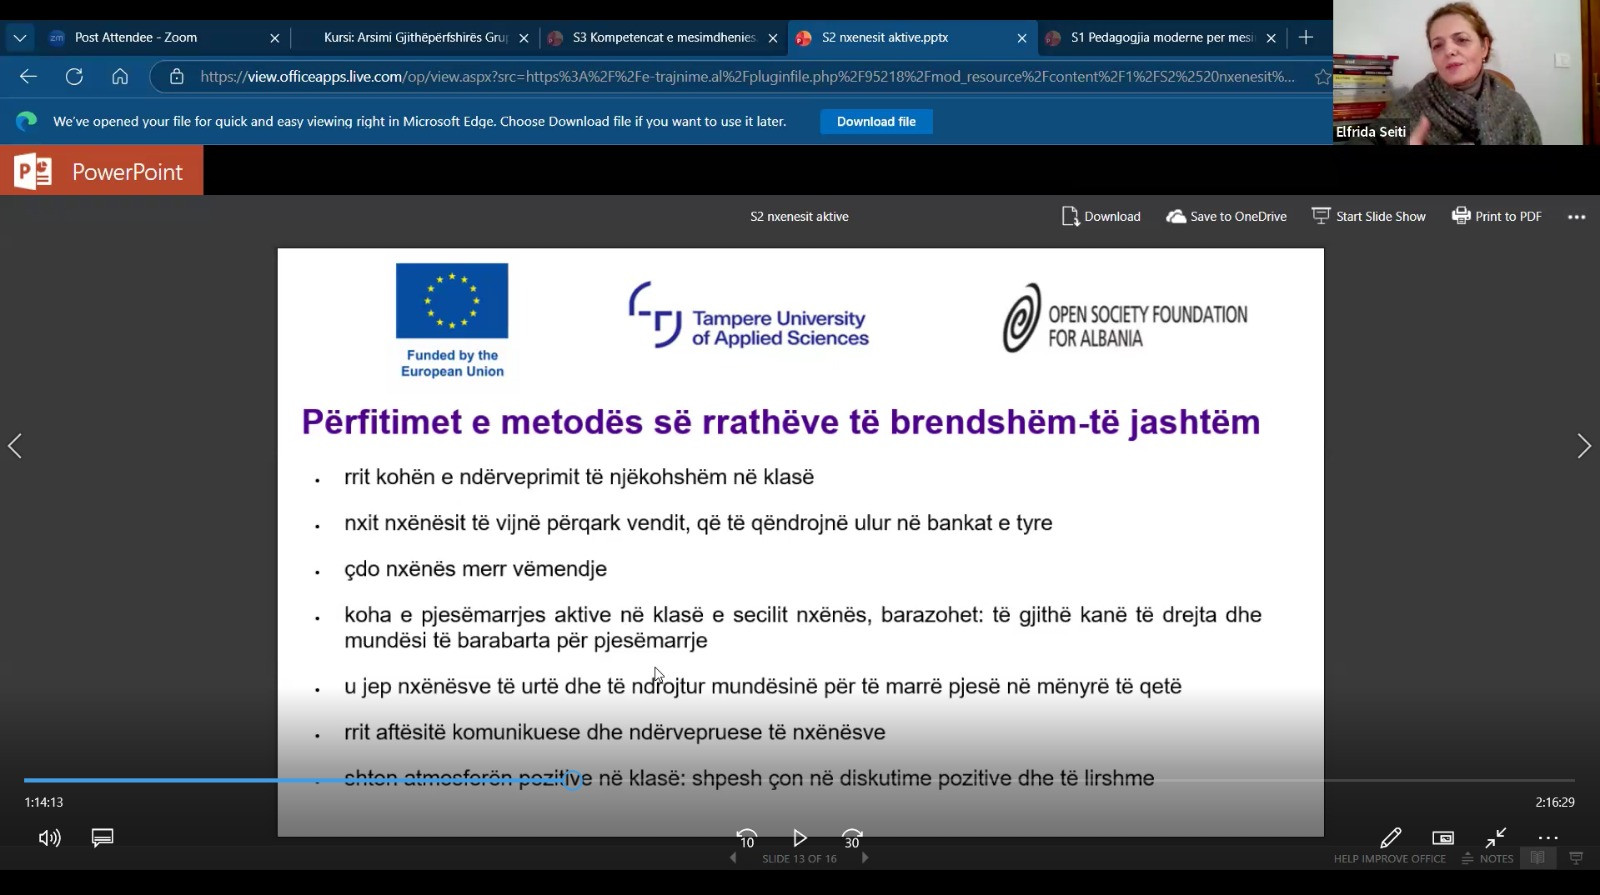The image size is (1600, 895).
Task: Click the Edge icon in the info bar
Action: pos(27,121)
